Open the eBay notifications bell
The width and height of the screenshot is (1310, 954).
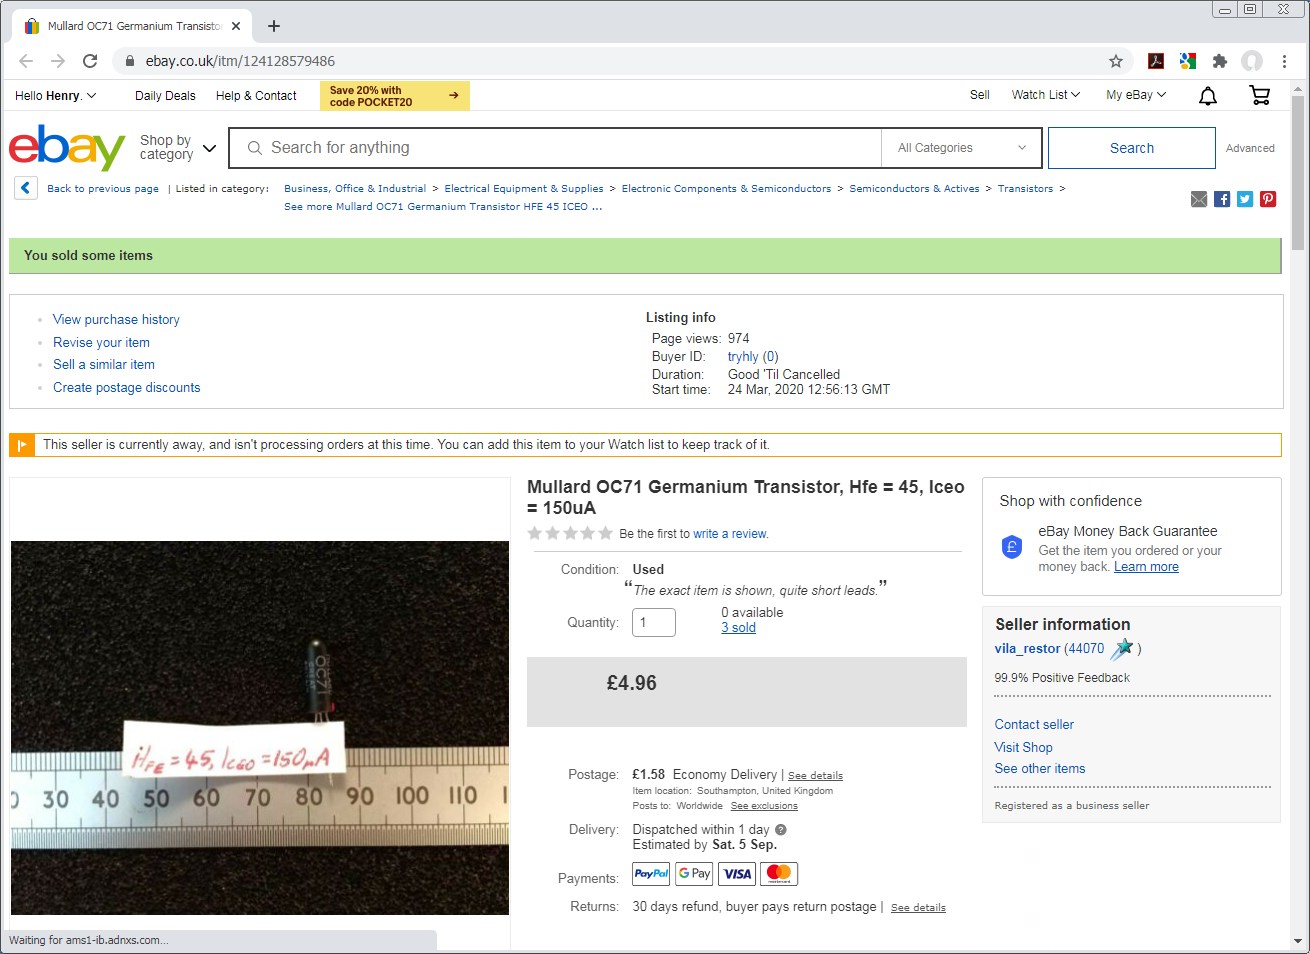pos(1208,96)
